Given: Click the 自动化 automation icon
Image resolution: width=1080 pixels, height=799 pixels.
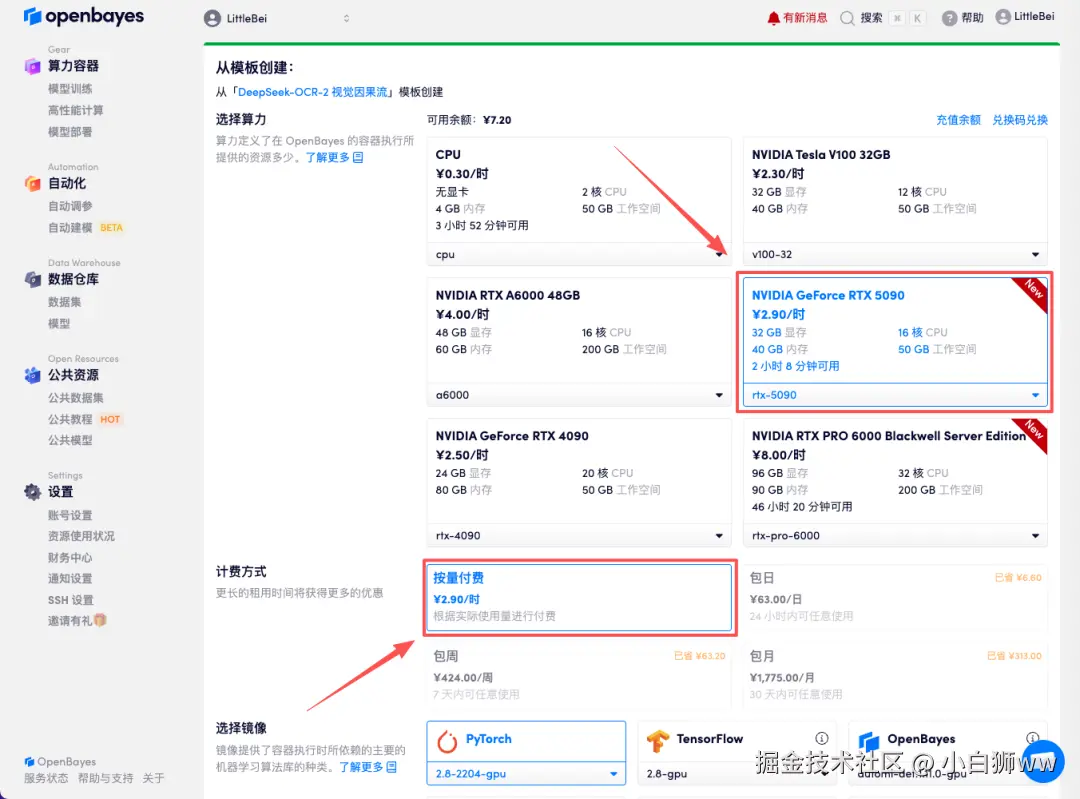Looking at the screenshot, I should tap(32, 183).
